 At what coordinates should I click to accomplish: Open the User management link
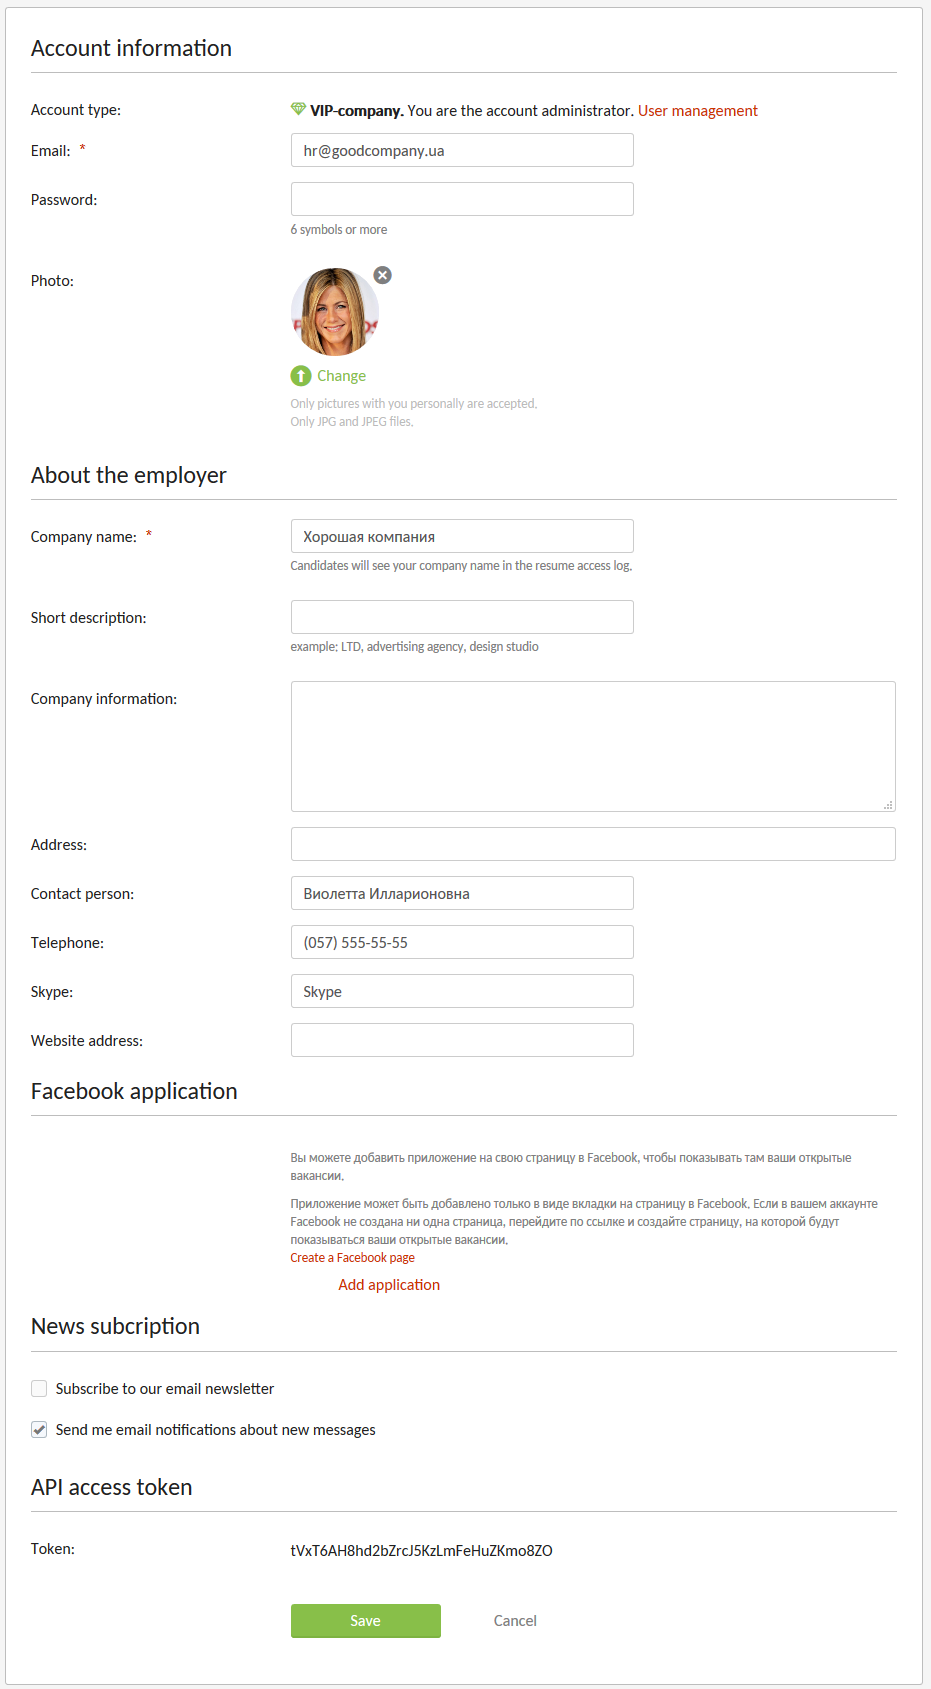click(x=697, y=110)
